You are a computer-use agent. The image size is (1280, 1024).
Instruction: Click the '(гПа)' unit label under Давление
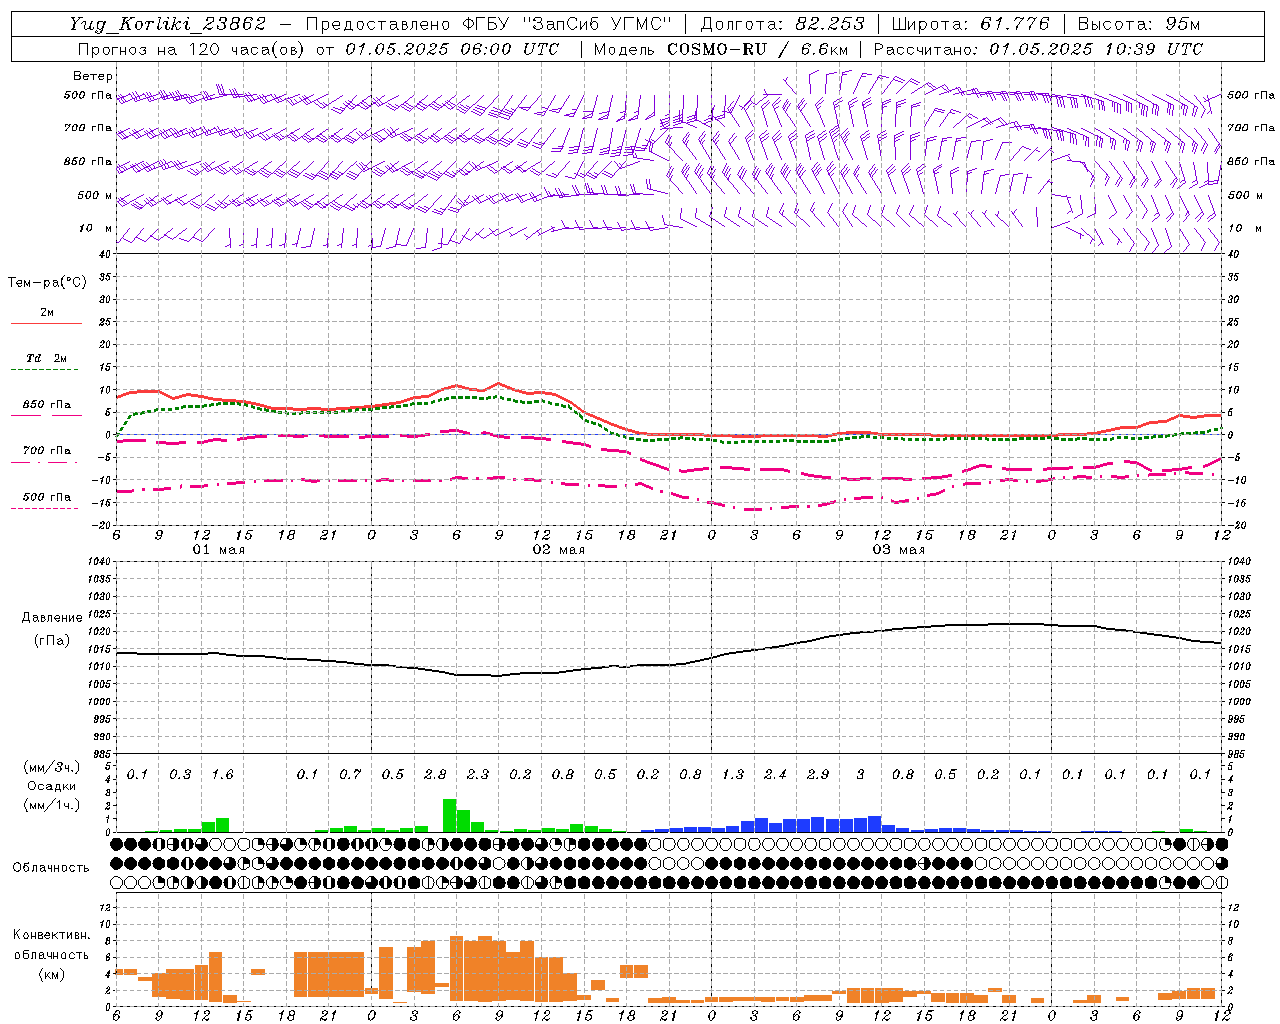(x=52, y=641)
